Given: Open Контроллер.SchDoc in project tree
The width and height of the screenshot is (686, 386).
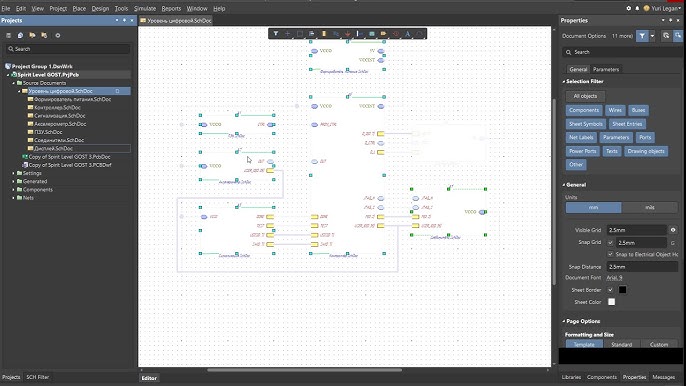Looking at the screenshot, I should (x=57, y=108).
